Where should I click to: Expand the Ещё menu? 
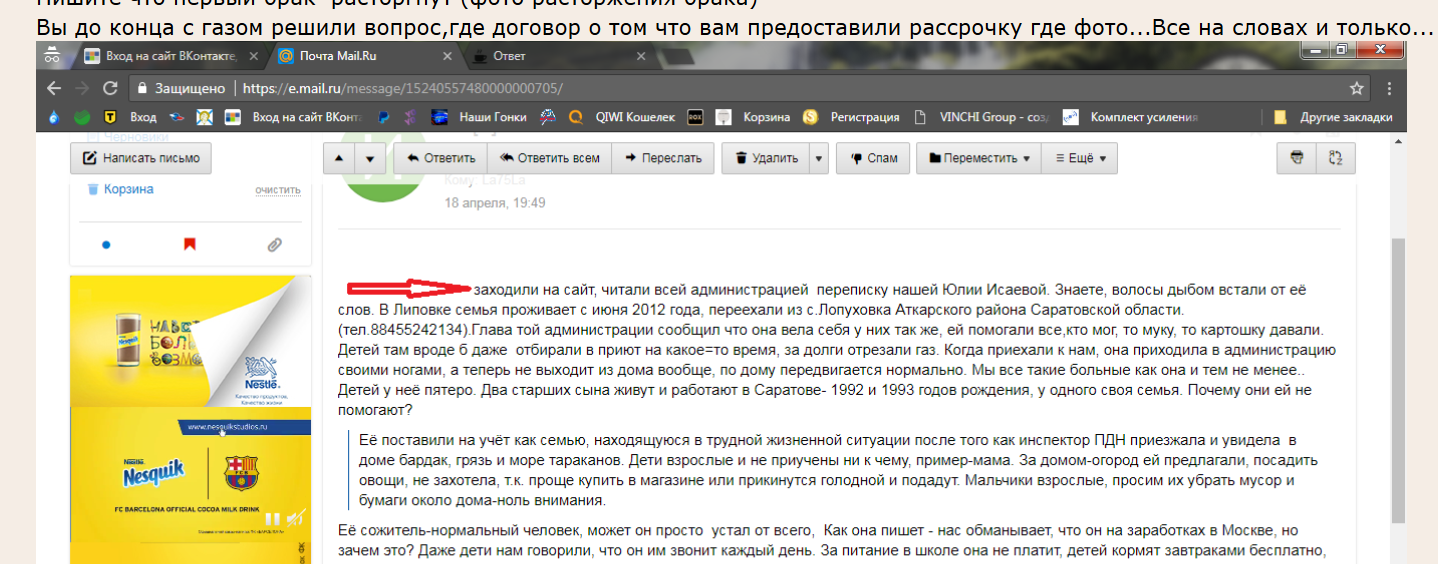1079,158
